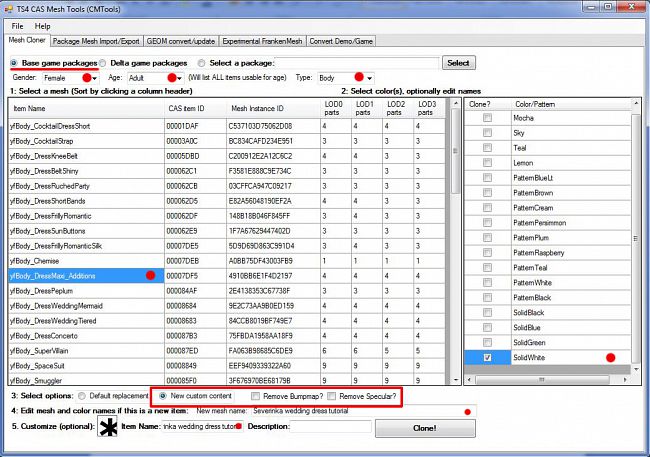
Task: Enable the Remove Bumpmap checkbox
Action: pyautogui.click(x=255, y=396)
